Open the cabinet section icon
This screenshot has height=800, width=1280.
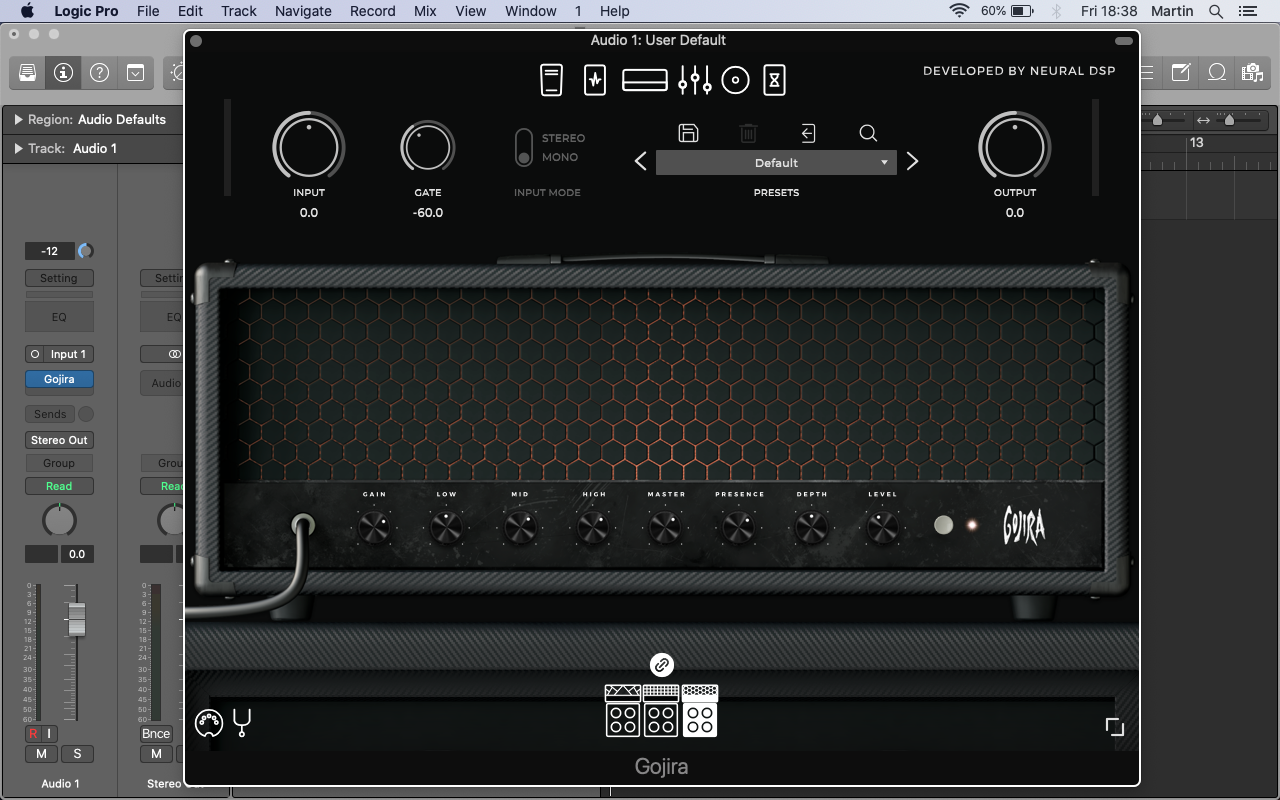point(645,80)
